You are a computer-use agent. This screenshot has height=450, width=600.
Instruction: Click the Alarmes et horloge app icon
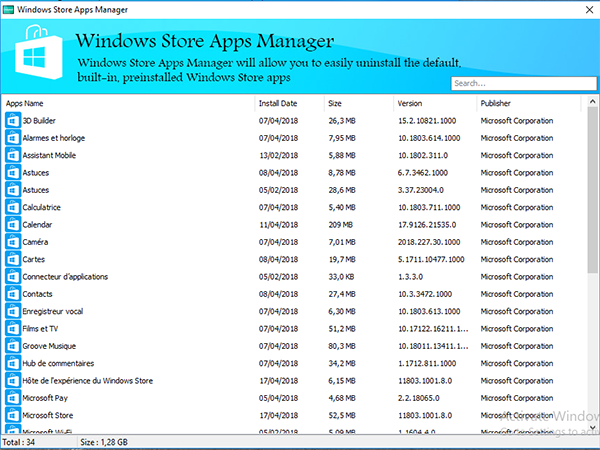coord(13,138)
